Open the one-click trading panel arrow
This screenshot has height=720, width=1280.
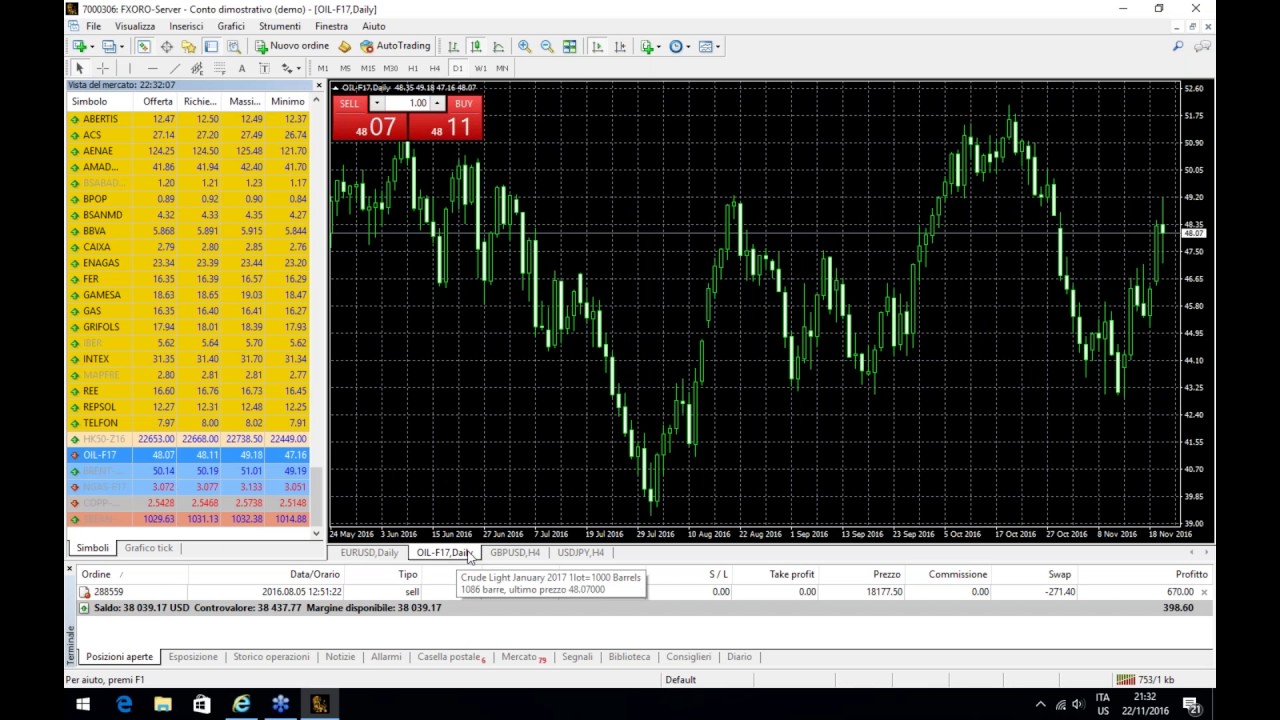tap(335, 87)
